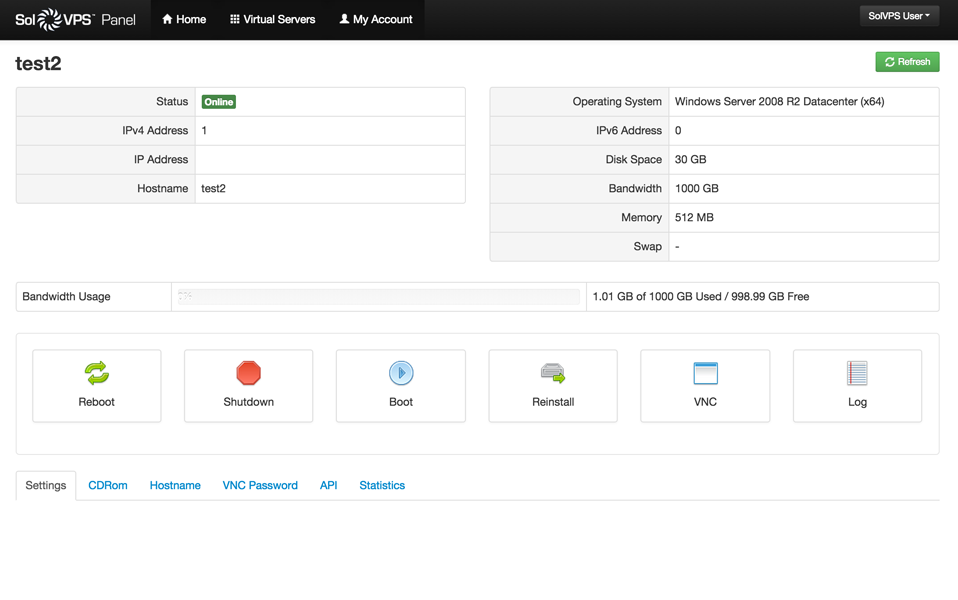
Task: Click the SolVPS Panel logo
Action: (x=77, y=19)
